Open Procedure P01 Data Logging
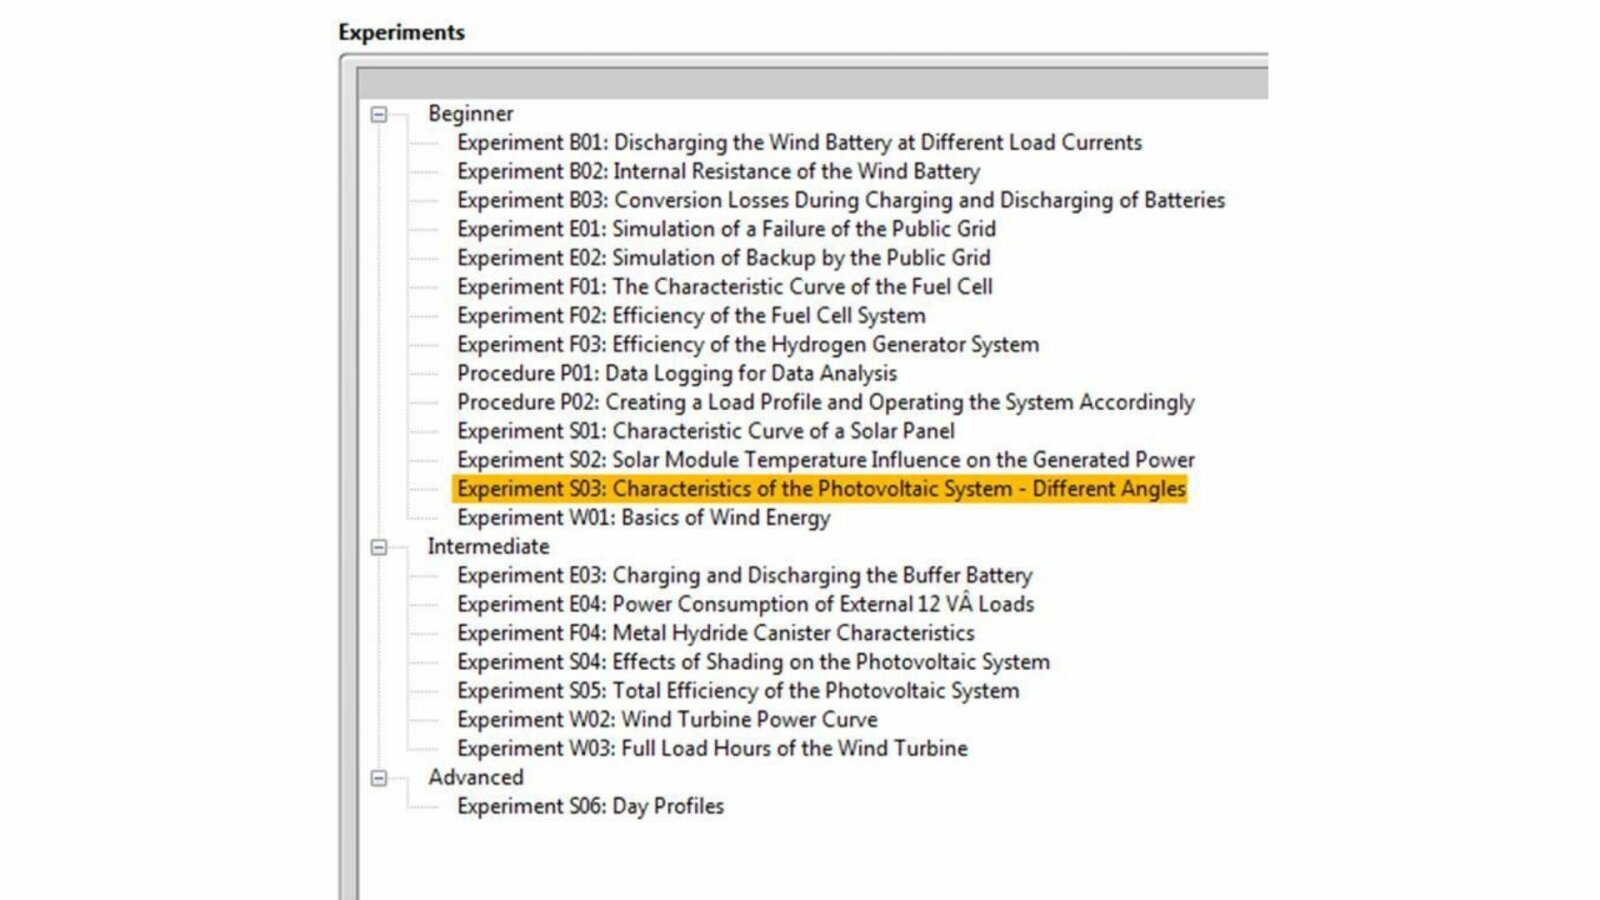 tap(677, 374)
